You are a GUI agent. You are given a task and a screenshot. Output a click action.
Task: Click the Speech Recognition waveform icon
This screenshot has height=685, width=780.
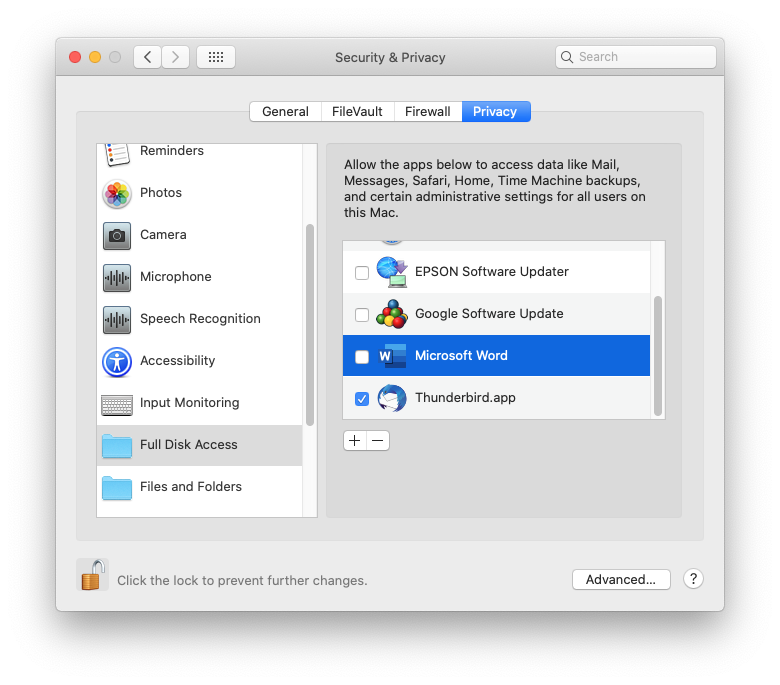pos(117,319)
